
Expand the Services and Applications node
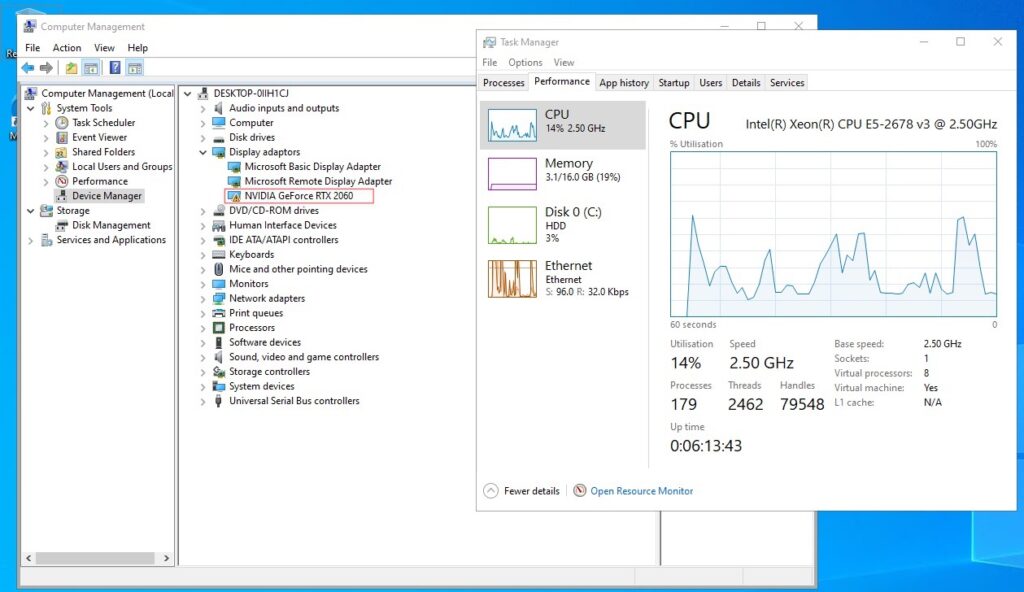click(x=31, y=240)
